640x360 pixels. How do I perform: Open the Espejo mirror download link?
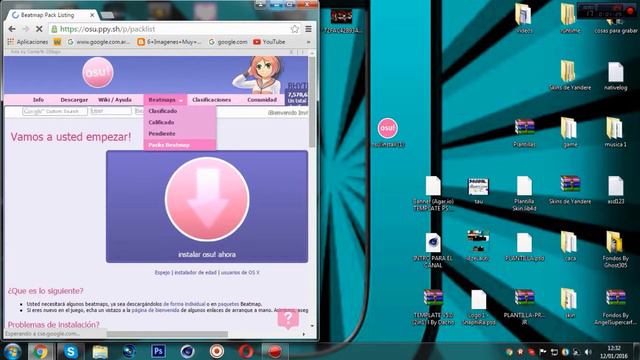click(x=162, y=272)
